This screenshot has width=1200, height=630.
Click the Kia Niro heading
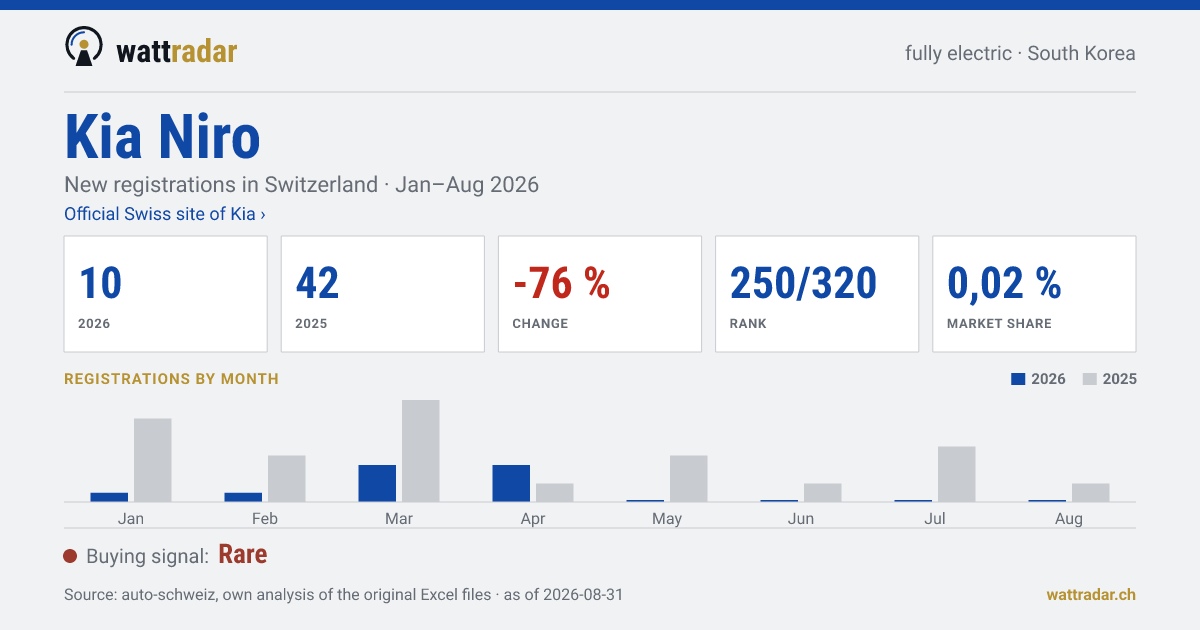(162, 138)
